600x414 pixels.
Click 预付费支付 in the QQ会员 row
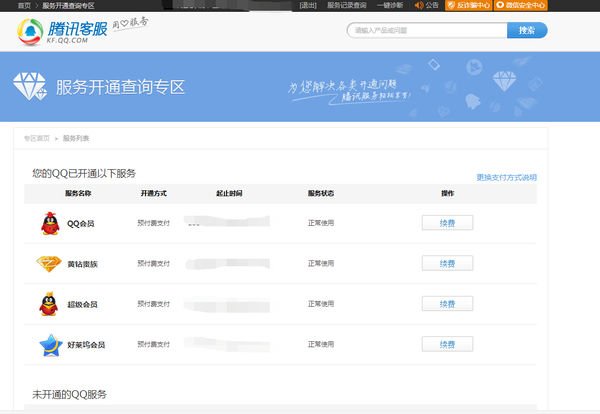153,223
